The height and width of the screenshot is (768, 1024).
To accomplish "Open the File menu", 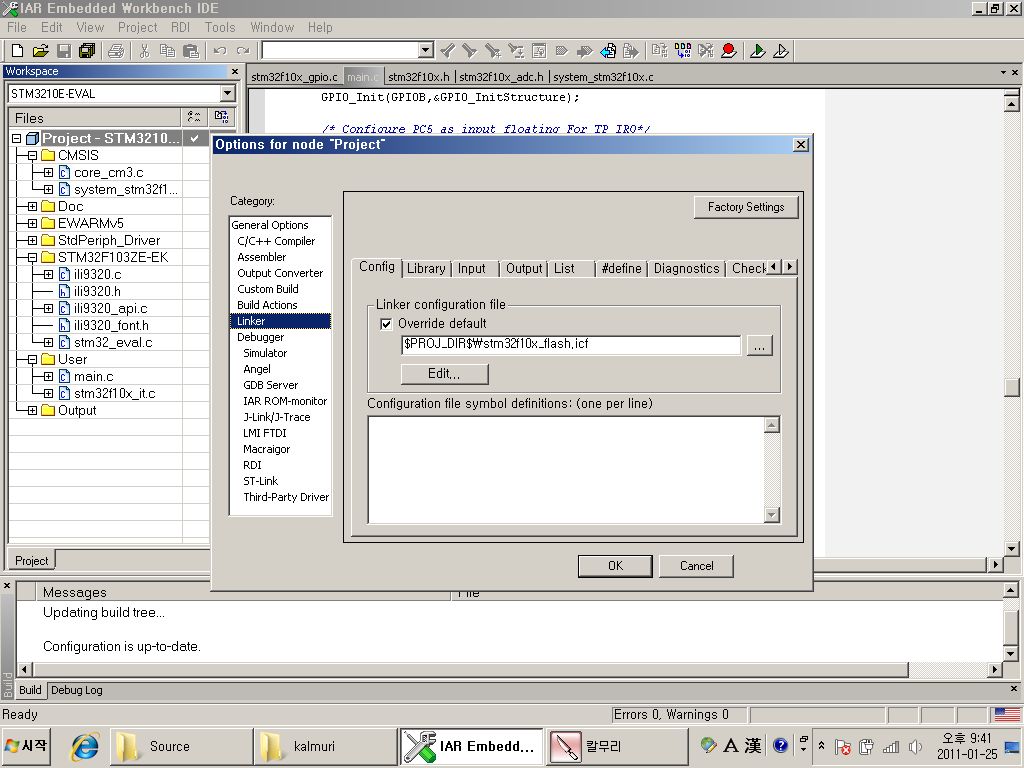I will [17, 27].
